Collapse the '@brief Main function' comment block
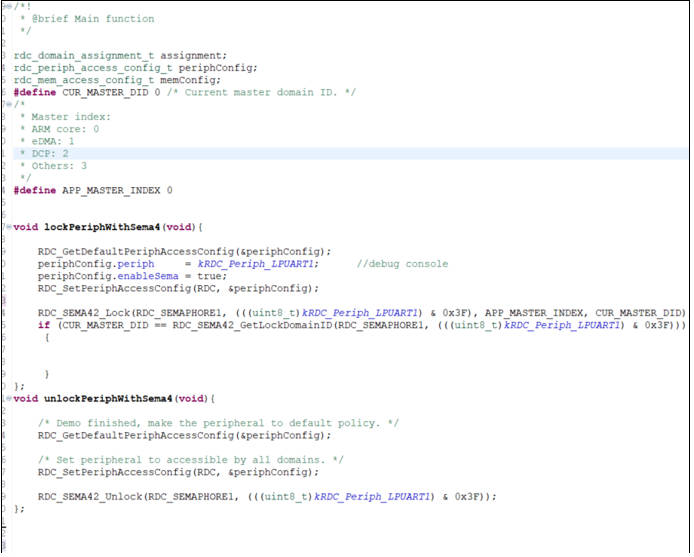 click(x=7, y=6)
